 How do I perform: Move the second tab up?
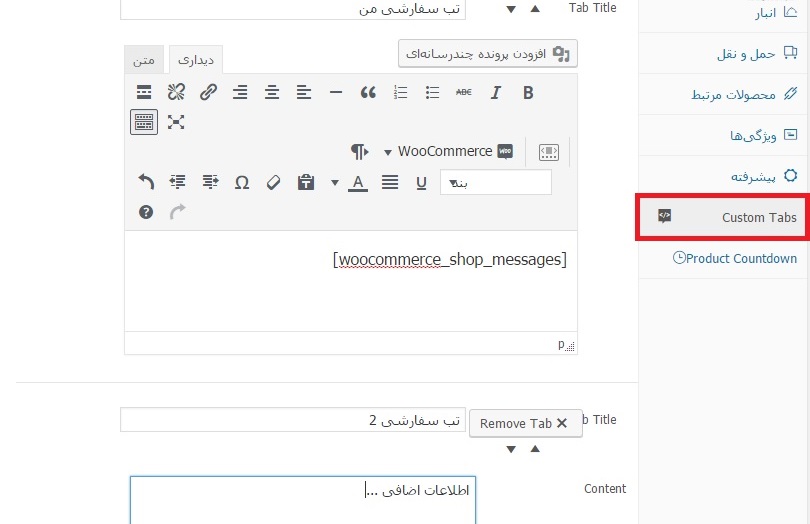tap(535, 449)
